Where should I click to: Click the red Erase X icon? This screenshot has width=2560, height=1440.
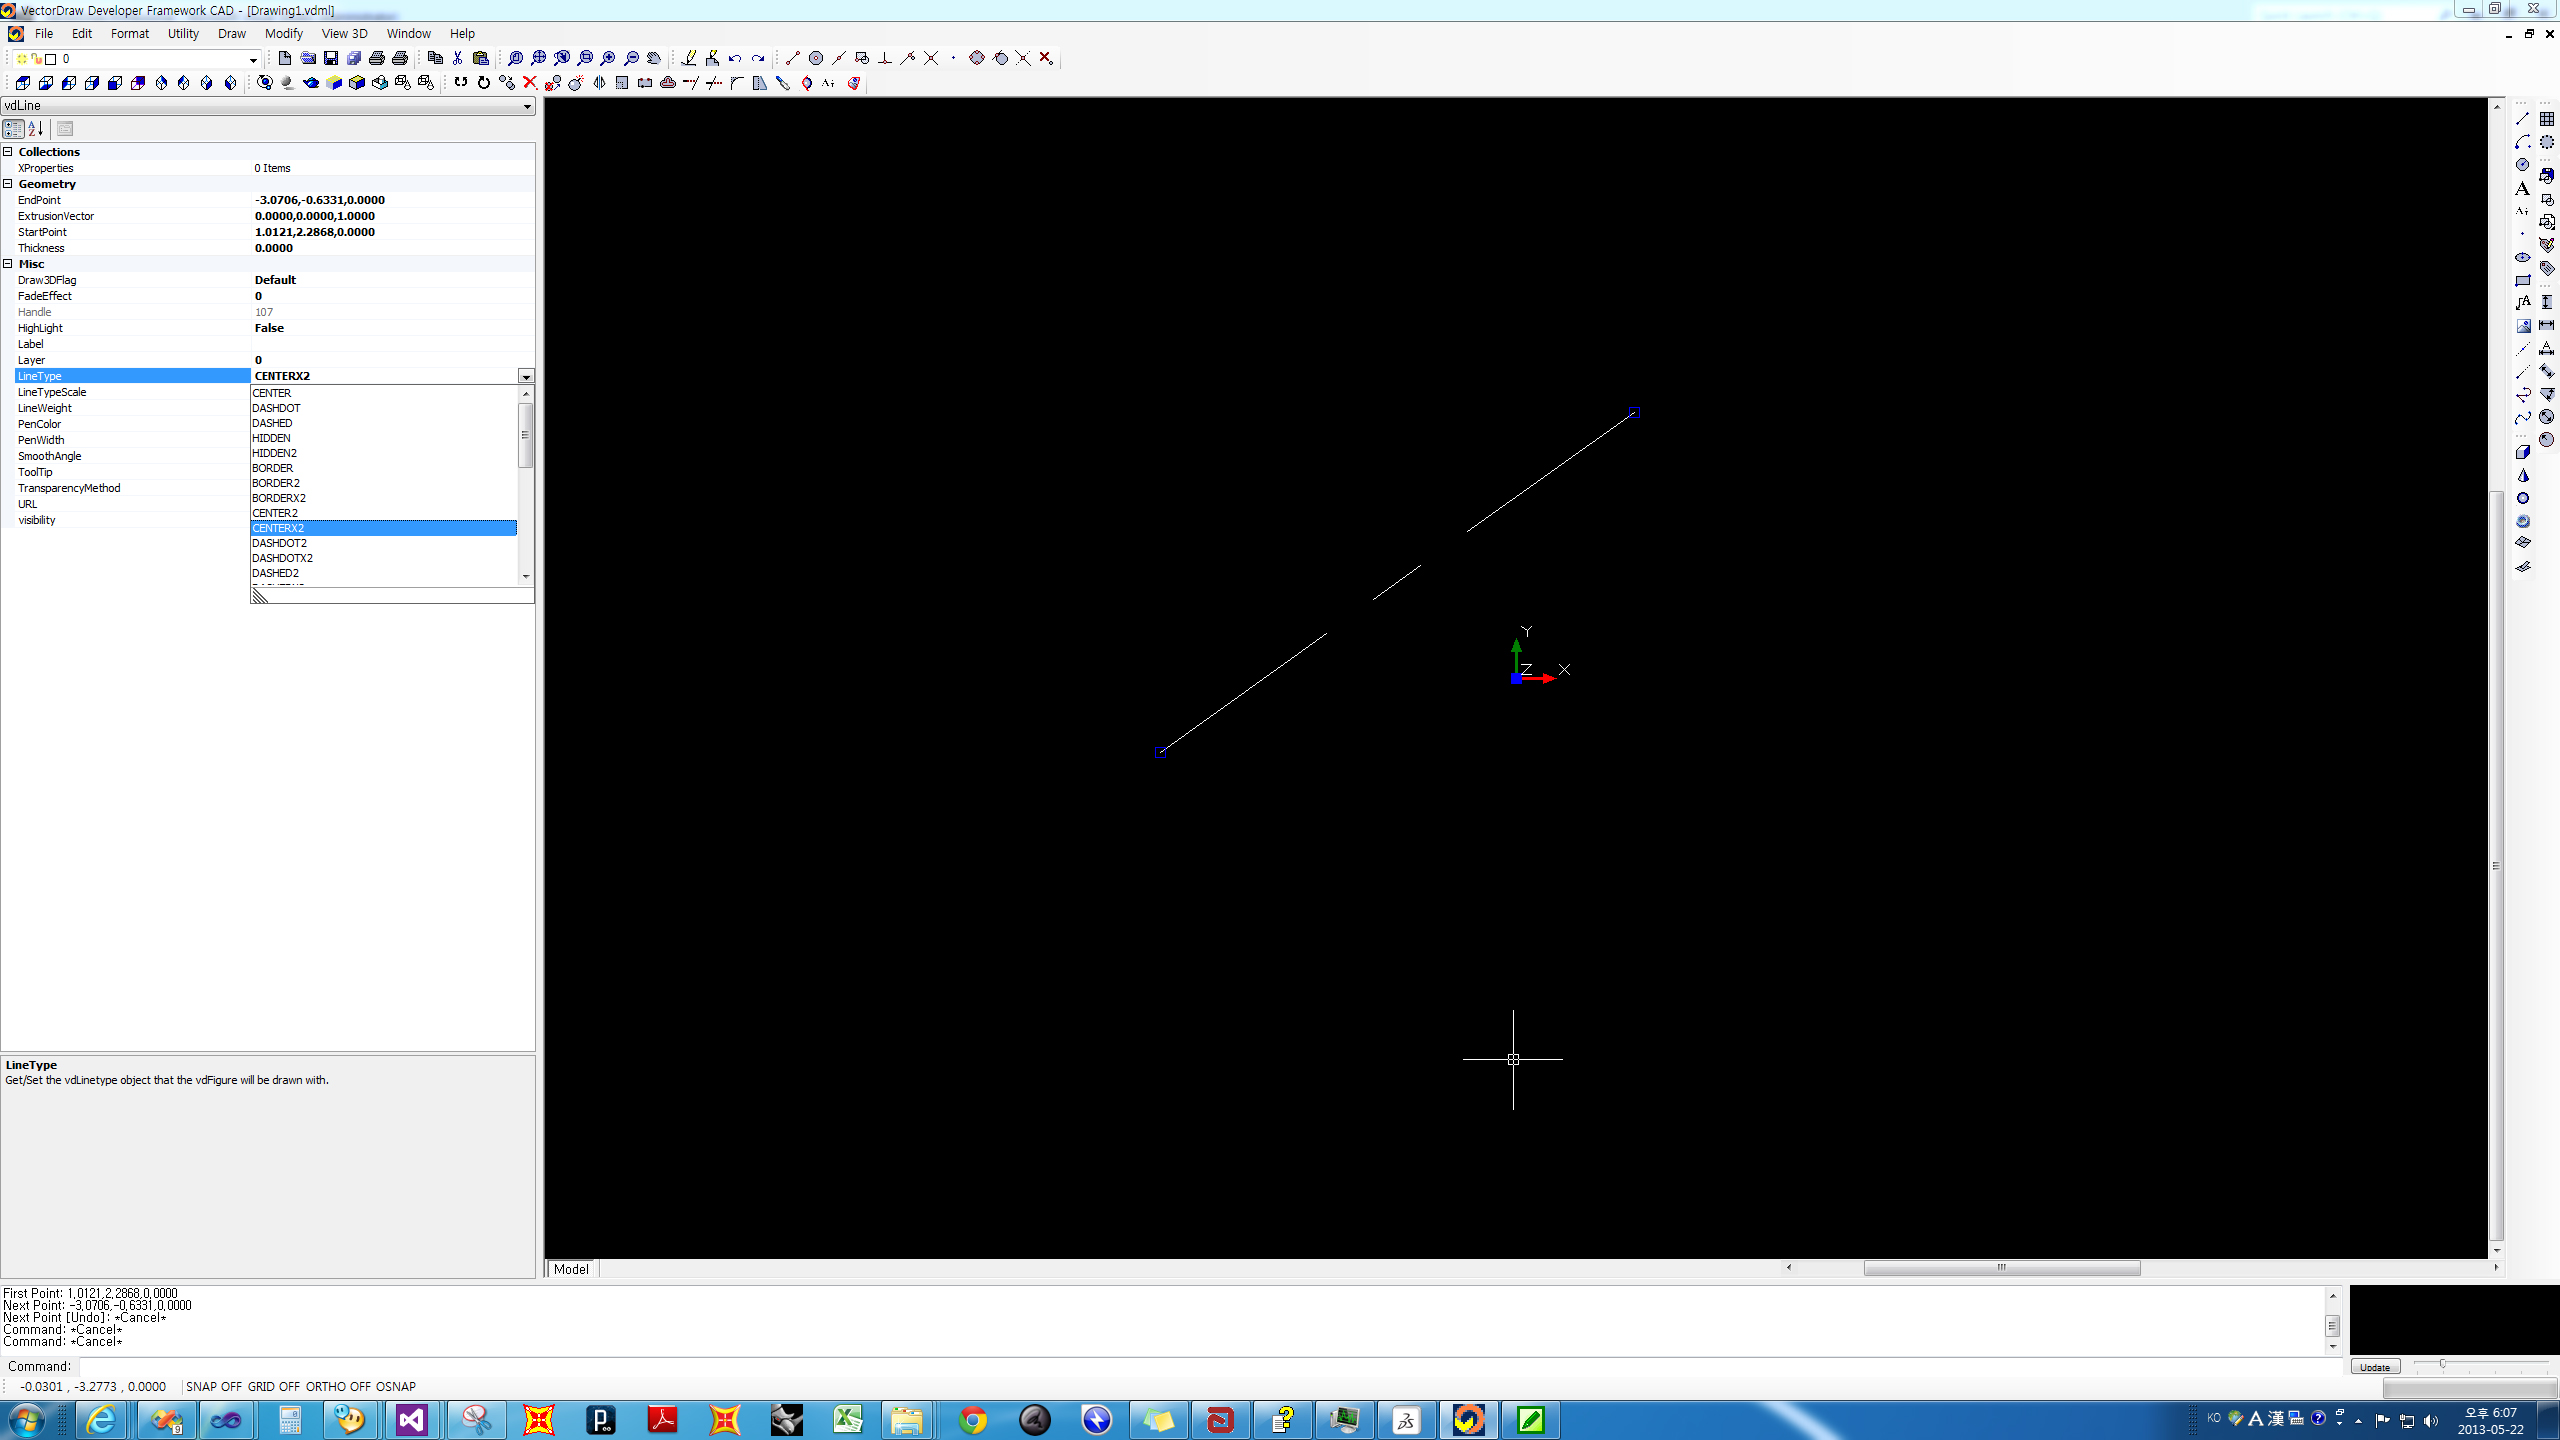click(x=530, y=83)
